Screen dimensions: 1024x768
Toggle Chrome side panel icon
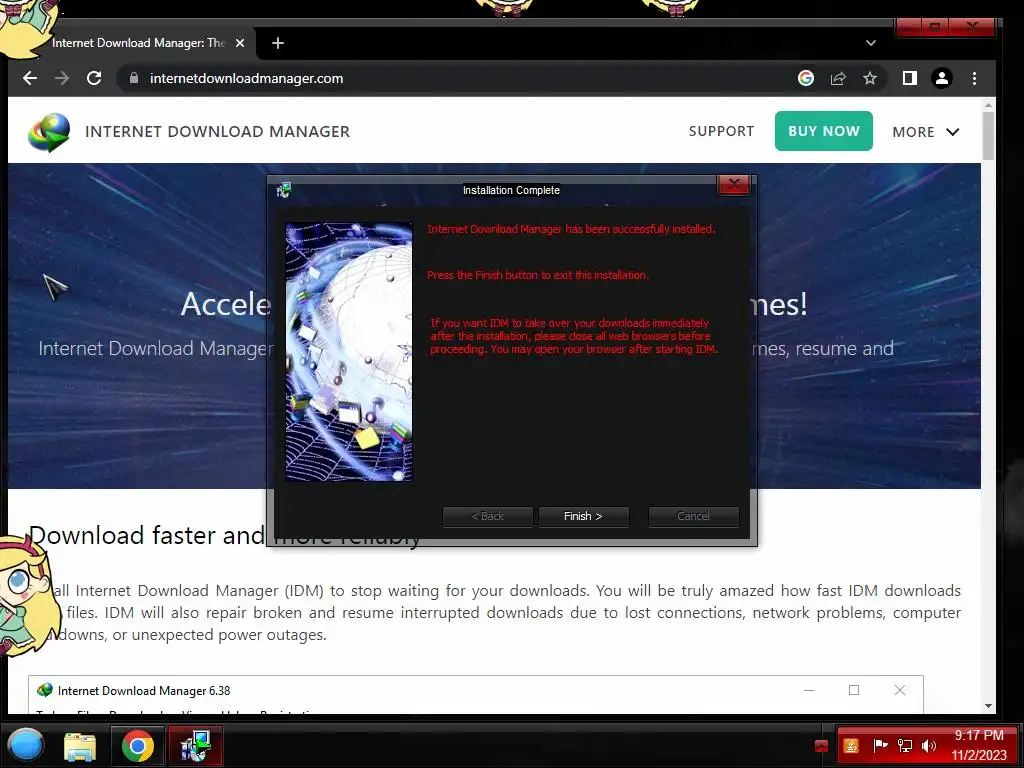(910, 78)
